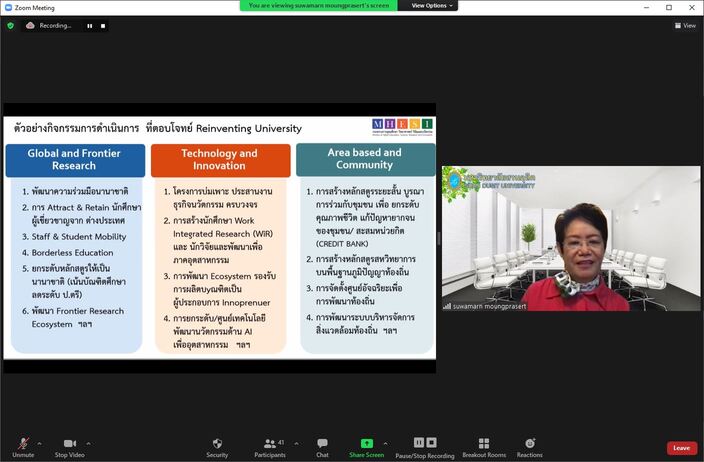
Task: Click the 'You are viewing' screen share banner
Action: (x=319, y=6)
